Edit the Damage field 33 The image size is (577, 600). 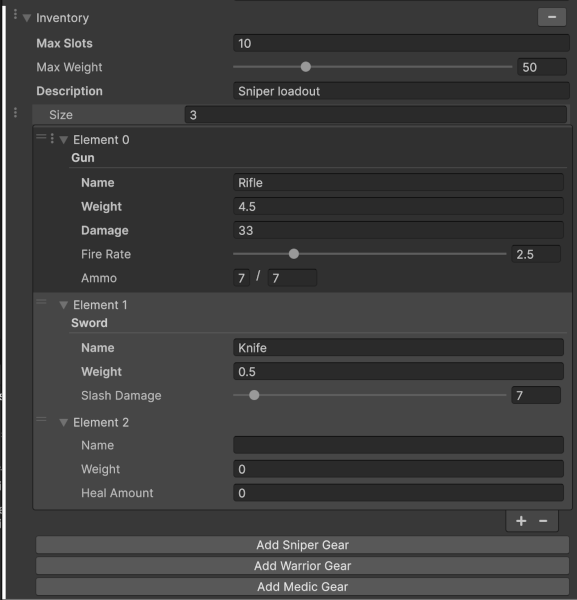[x=398, y=230]
